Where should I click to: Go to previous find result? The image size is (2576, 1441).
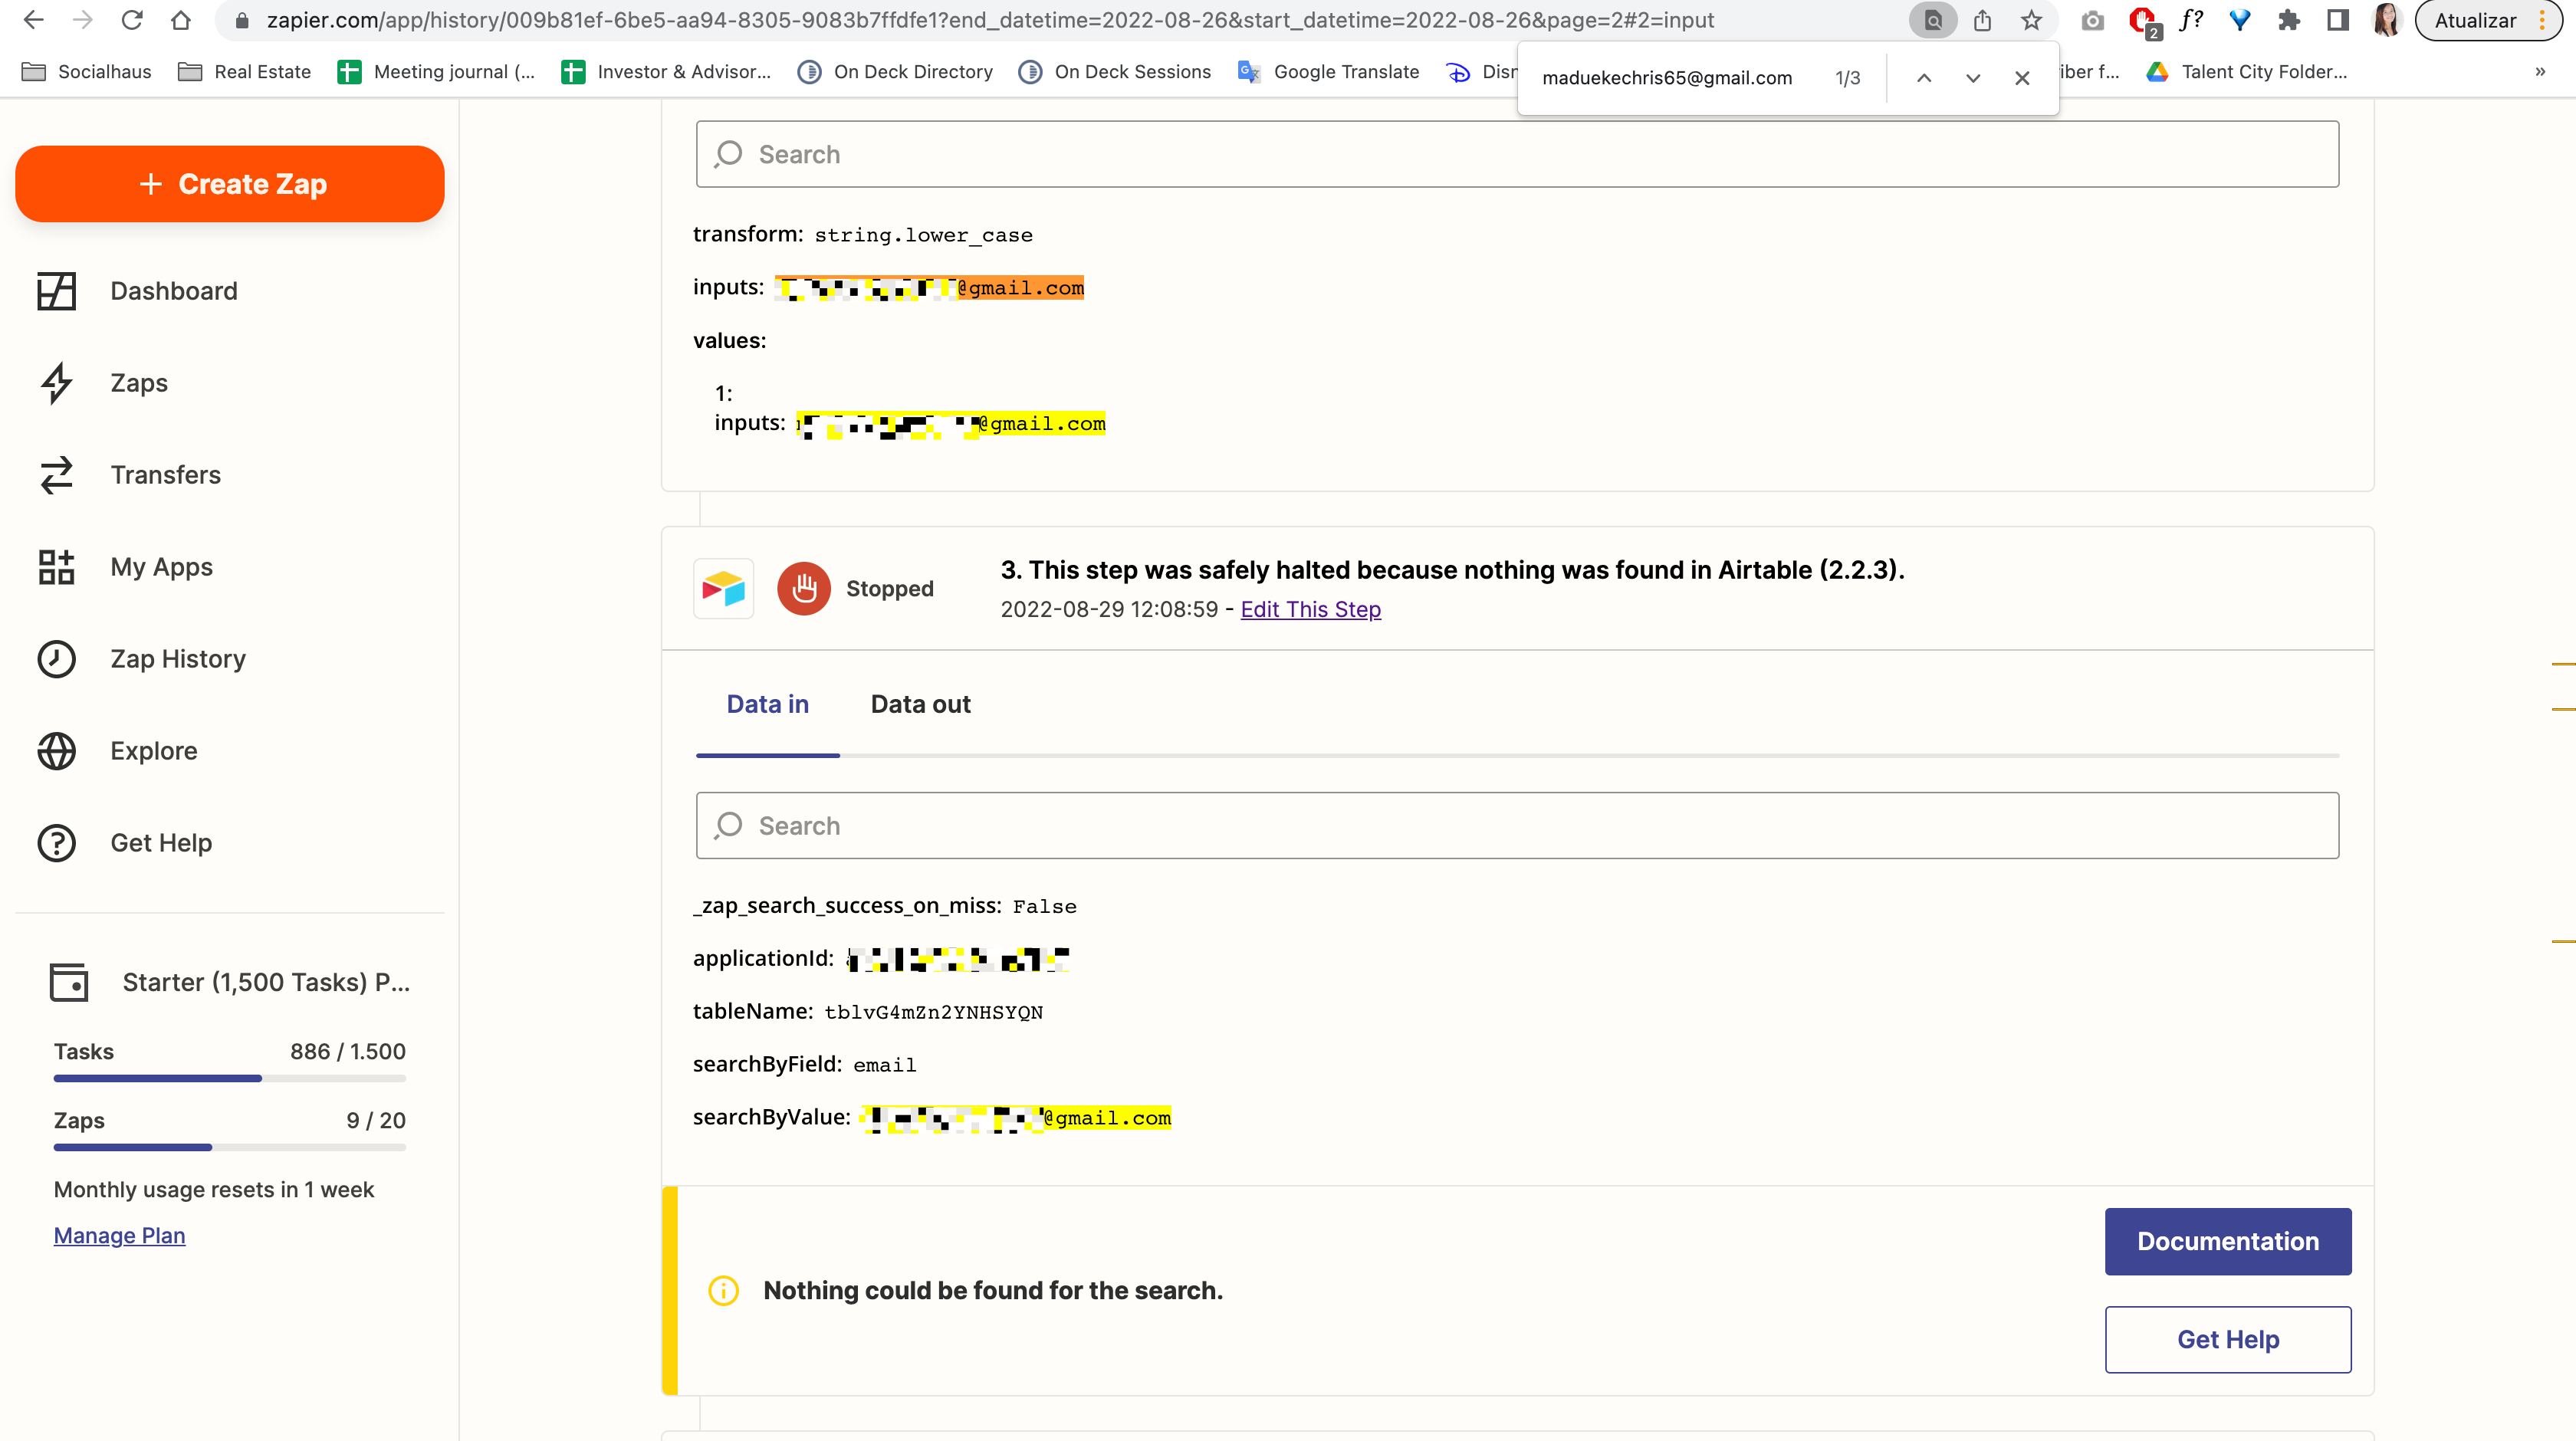(x=1923, y=78)
